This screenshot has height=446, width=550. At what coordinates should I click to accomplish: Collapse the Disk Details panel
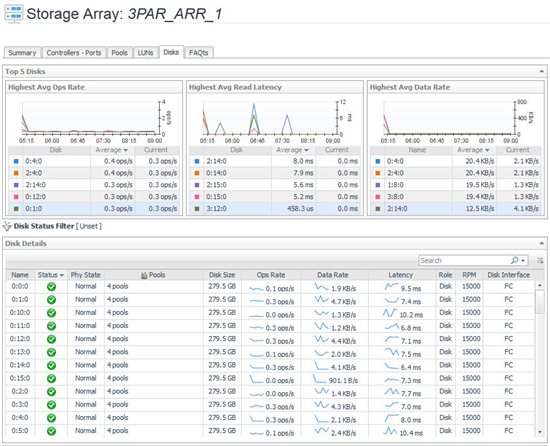point(542,243)
